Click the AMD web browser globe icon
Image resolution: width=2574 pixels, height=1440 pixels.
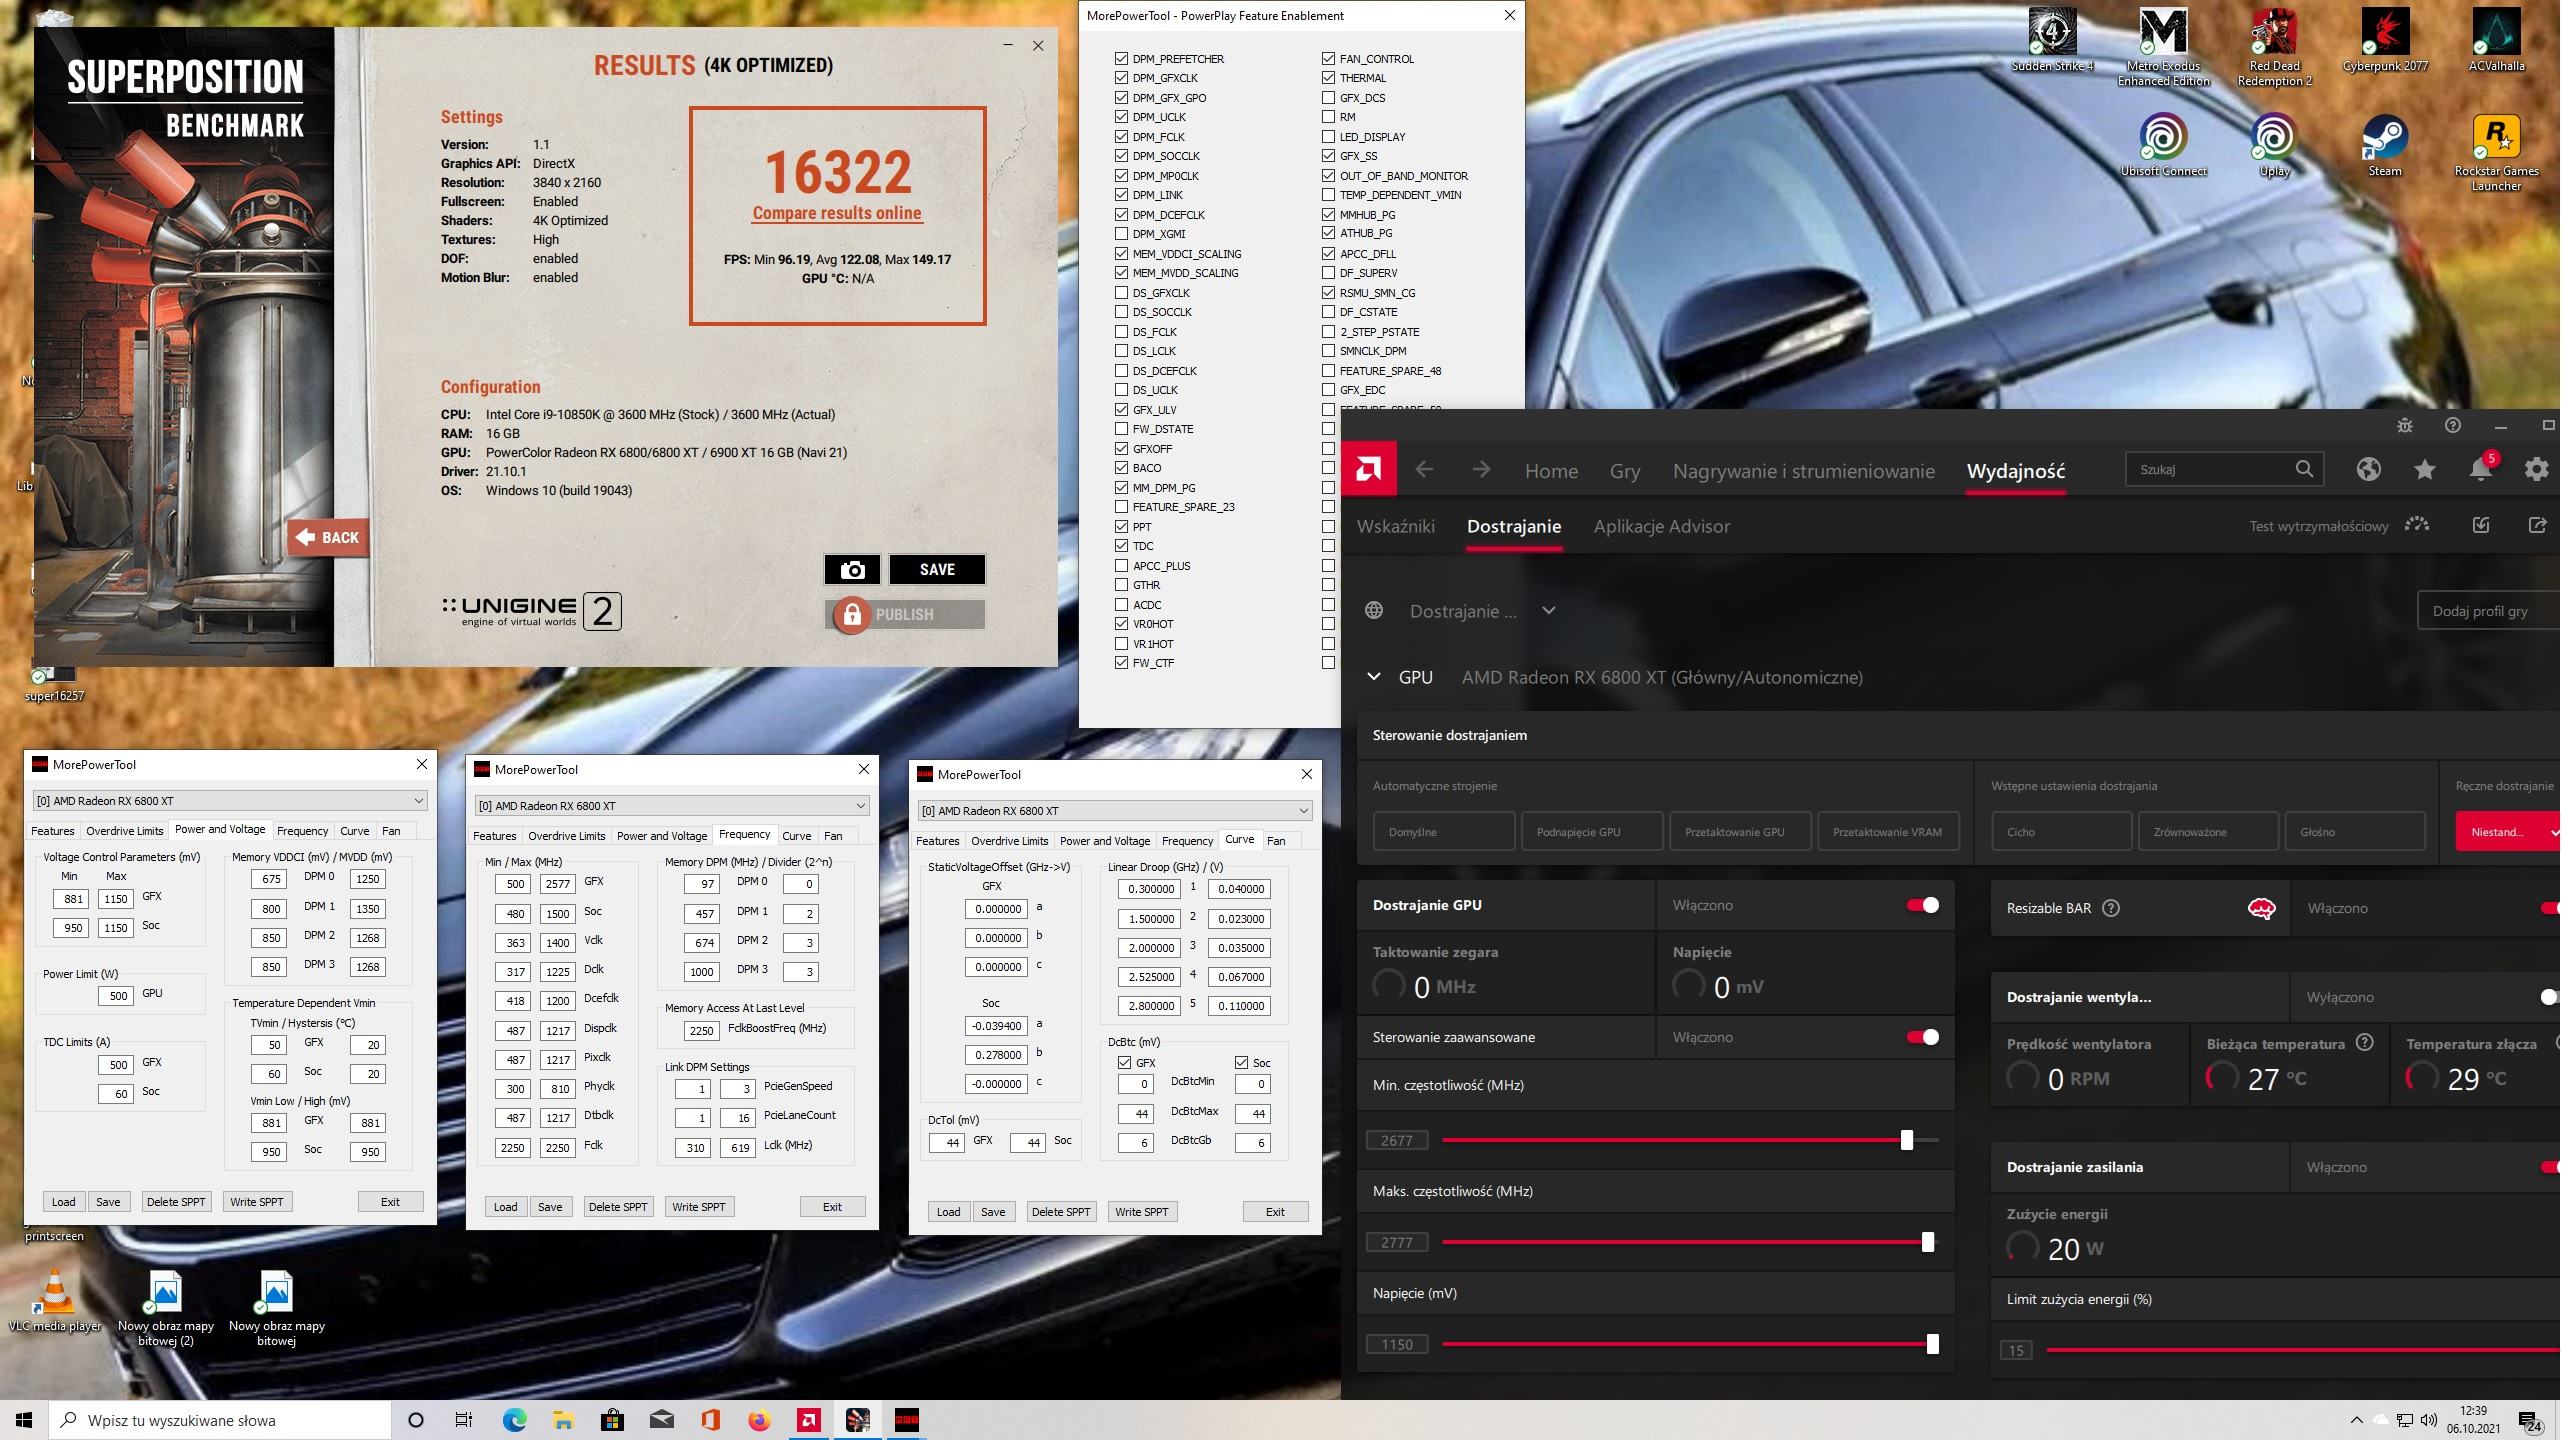(x=2368, y=470)
